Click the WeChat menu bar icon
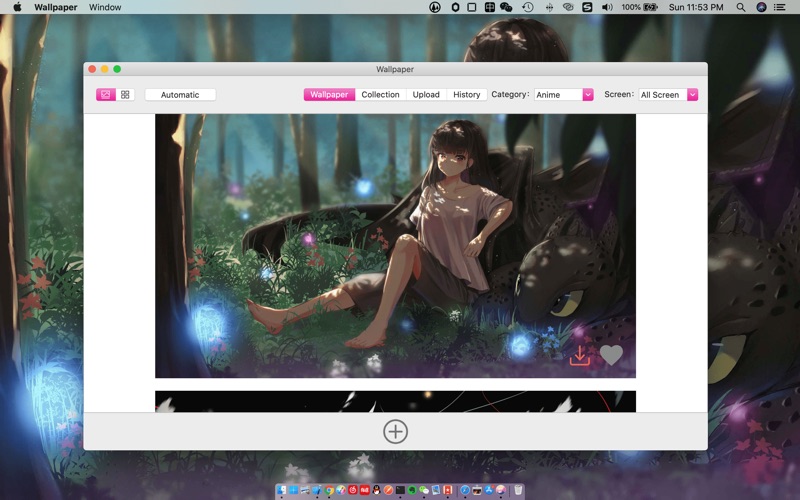The height and width of the screenshot is (500, 800). tap(506, 7)
